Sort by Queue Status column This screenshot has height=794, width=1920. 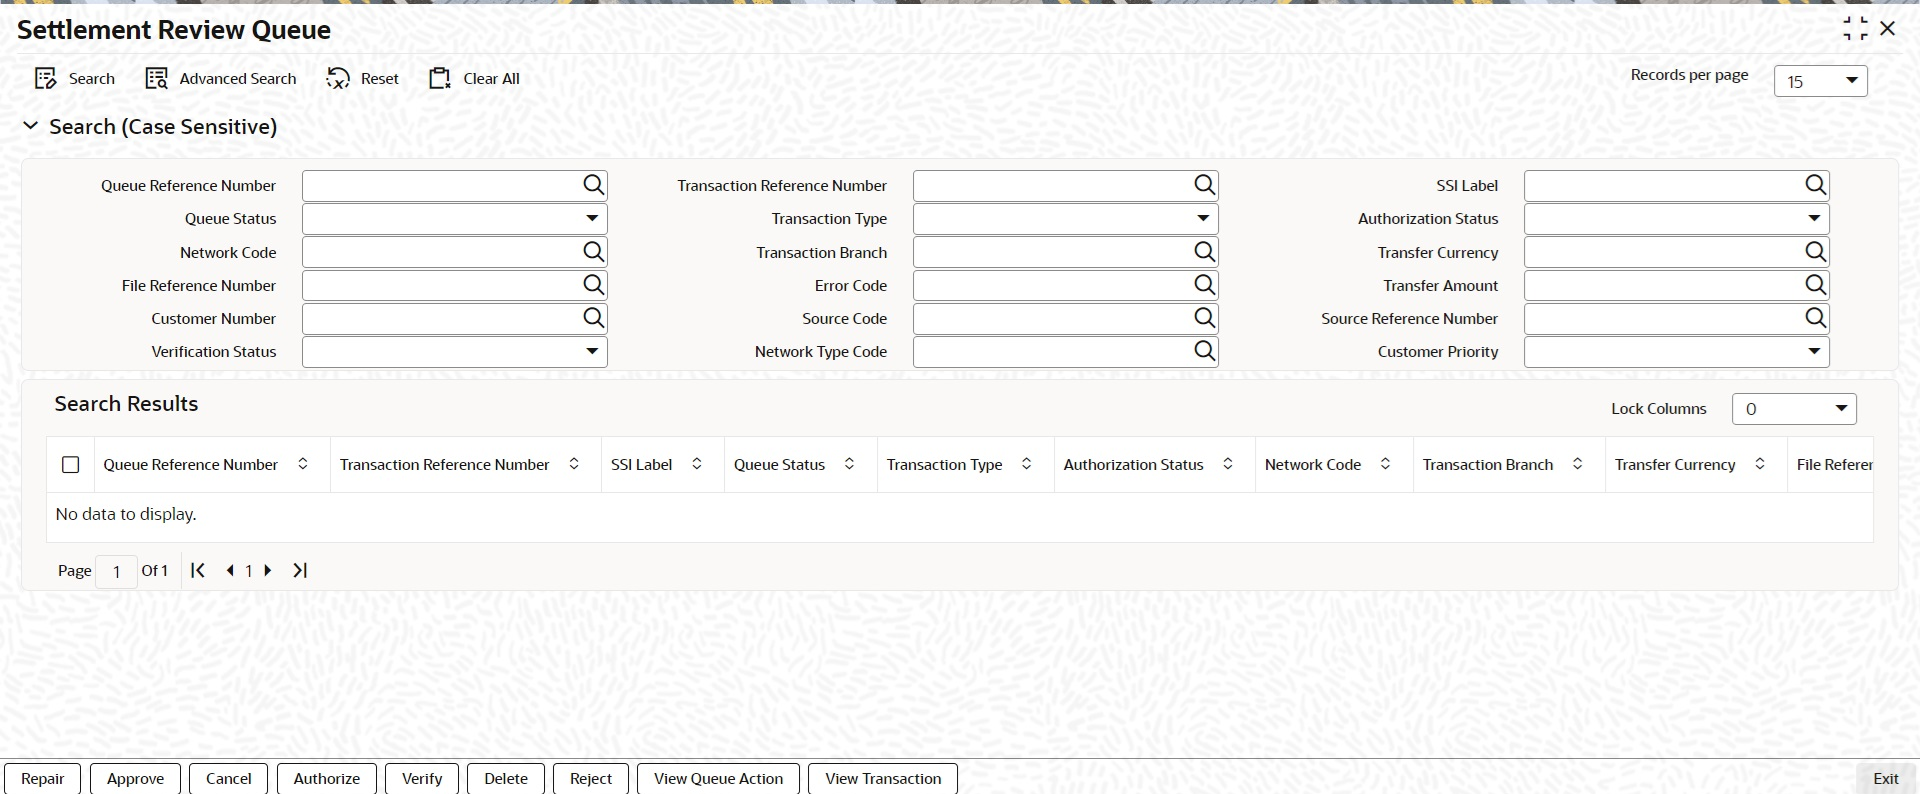coord(849,464)
